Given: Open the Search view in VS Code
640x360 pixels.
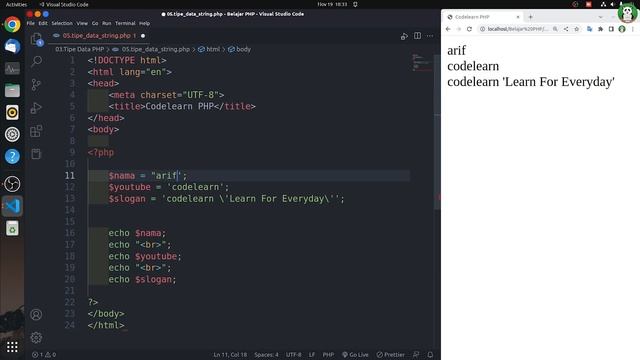Looking at the screenshot, I should click(36, 61).
